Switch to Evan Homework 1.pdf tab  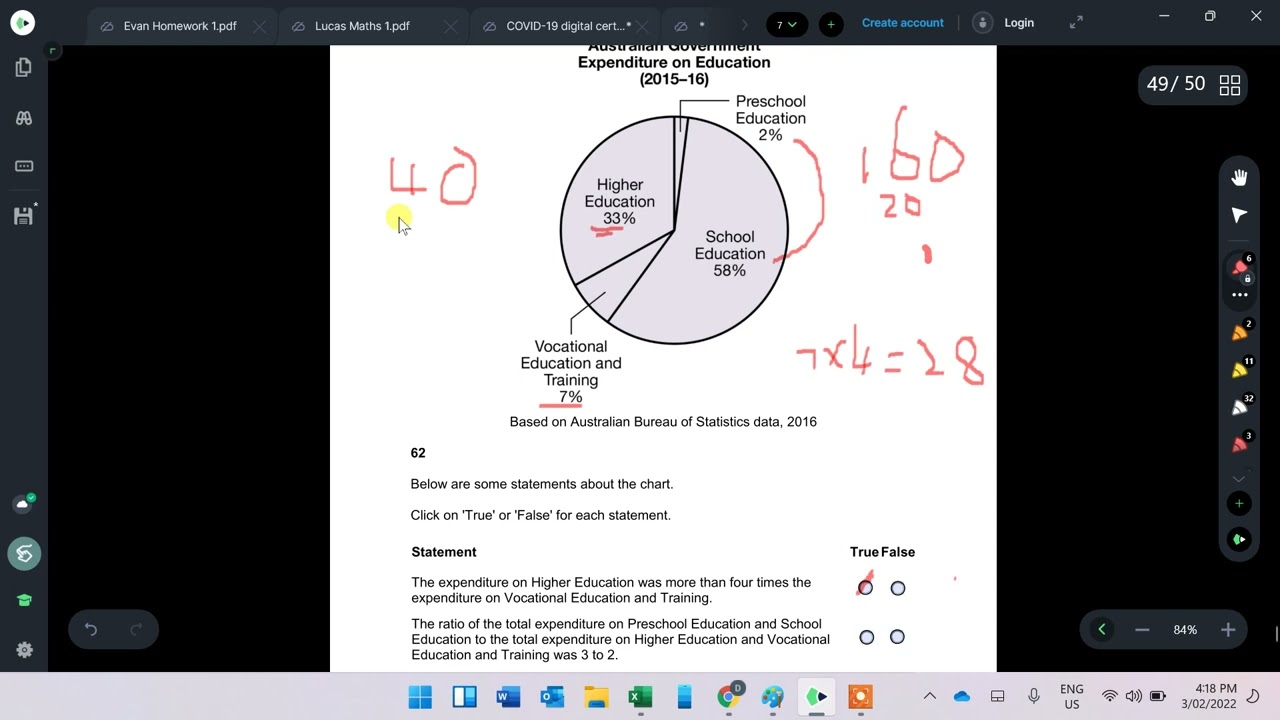(180, 26)
